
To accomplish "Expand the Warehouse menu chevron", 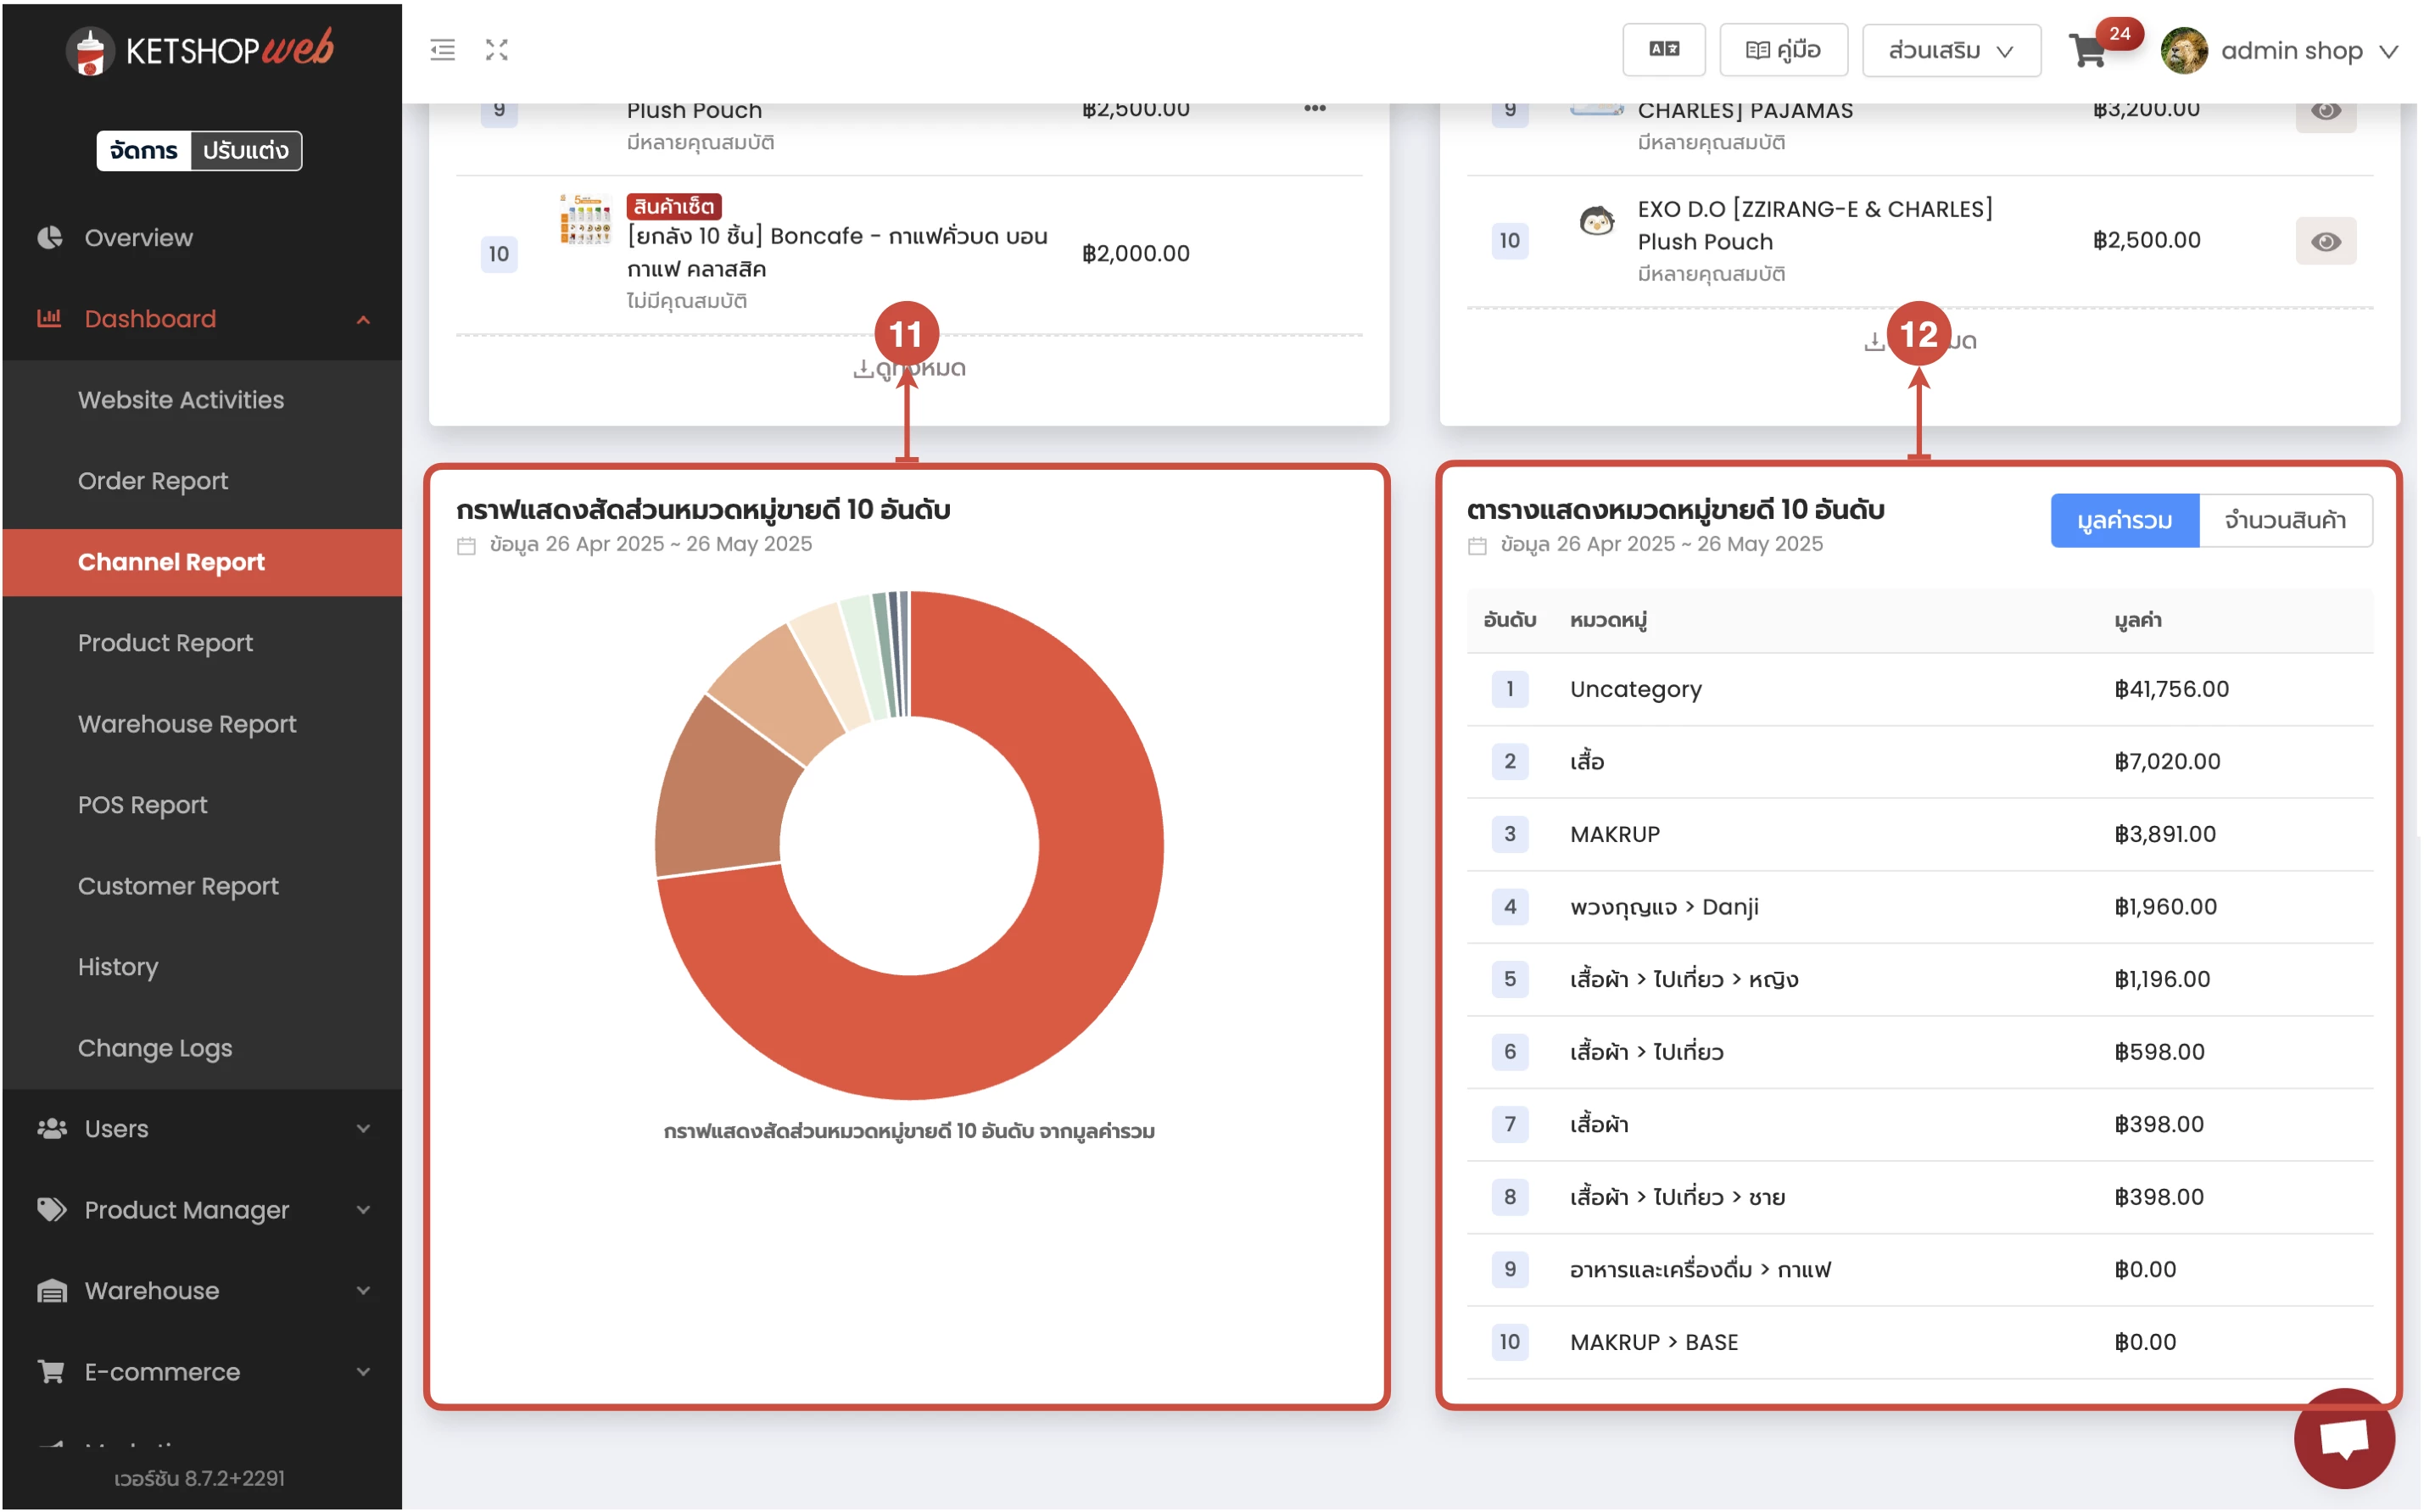I will [364, 1291].
